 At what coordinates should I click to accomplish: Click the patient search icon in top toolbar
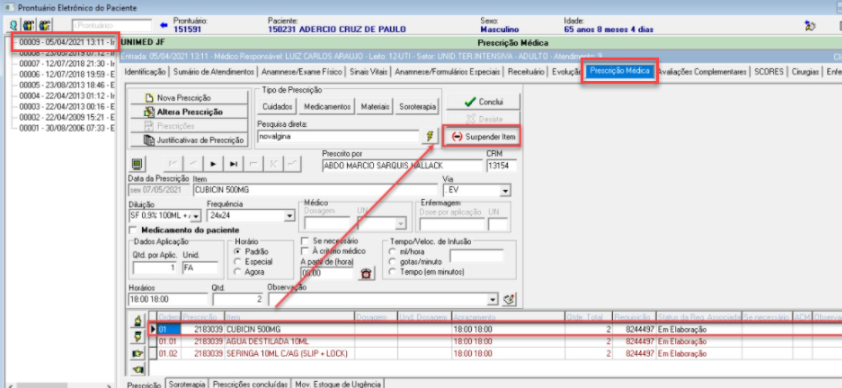tap(13, 25)
